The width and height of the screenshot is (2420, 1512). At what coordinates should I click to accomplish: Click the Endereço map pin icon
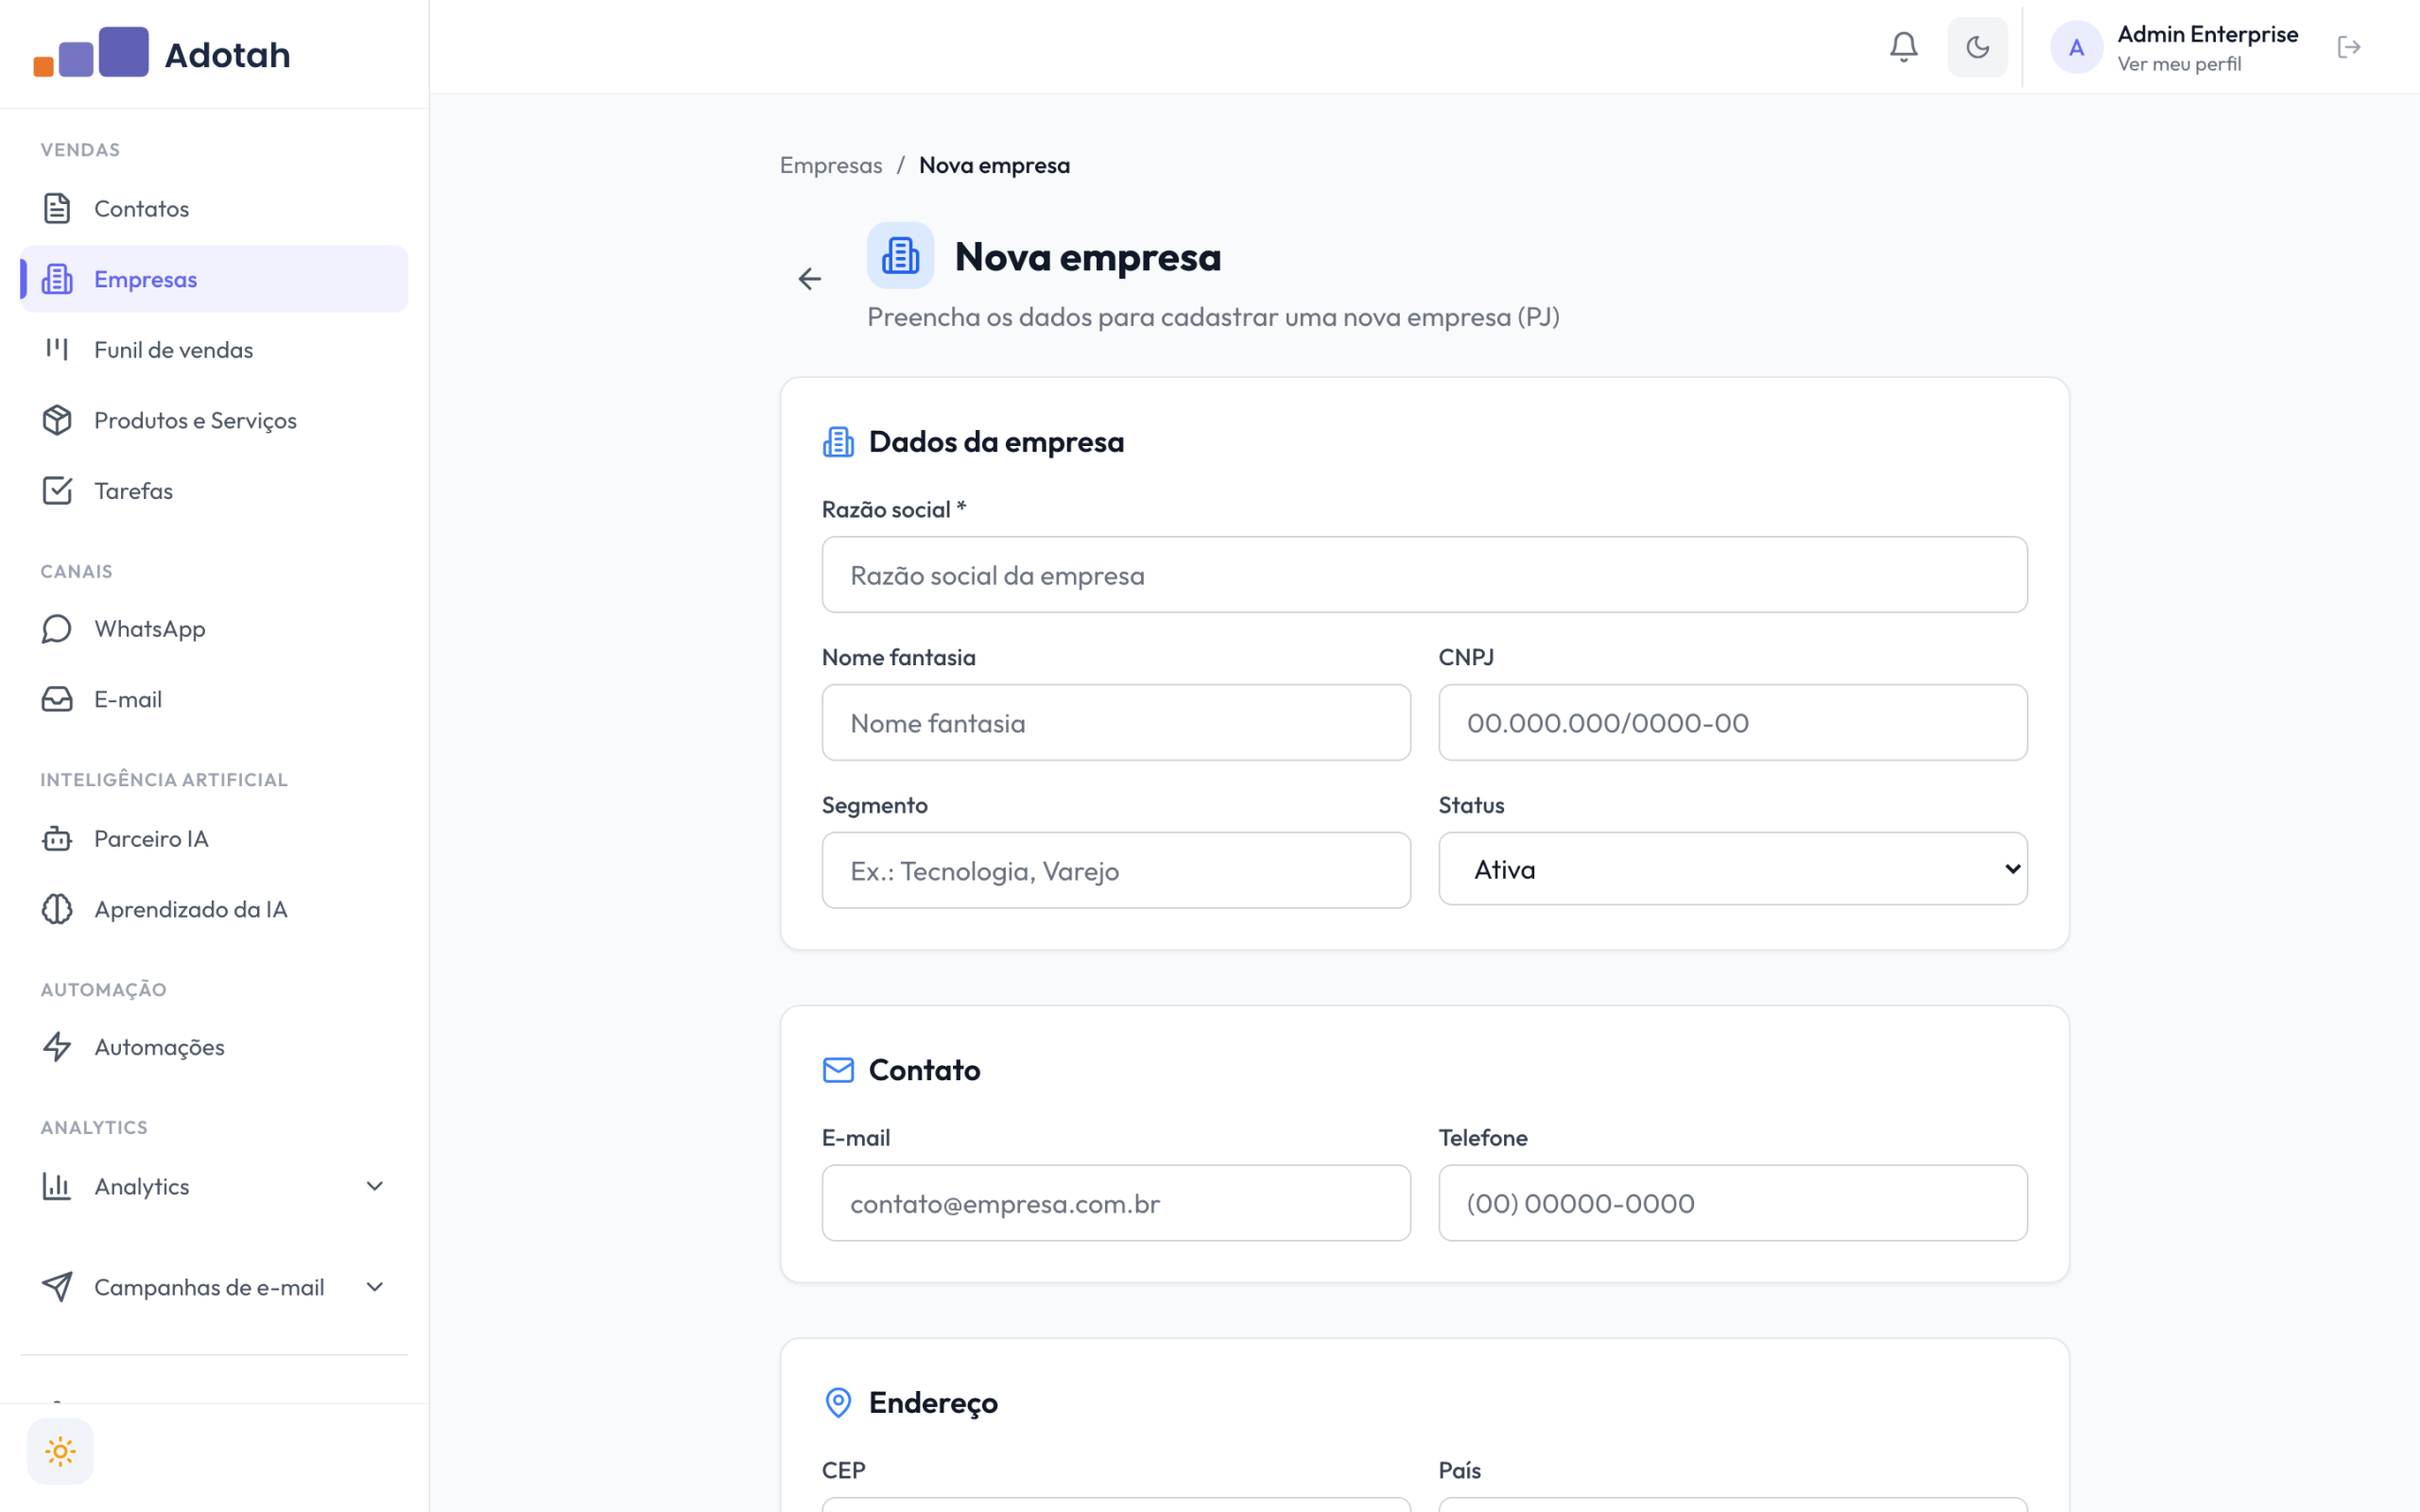838,1402
